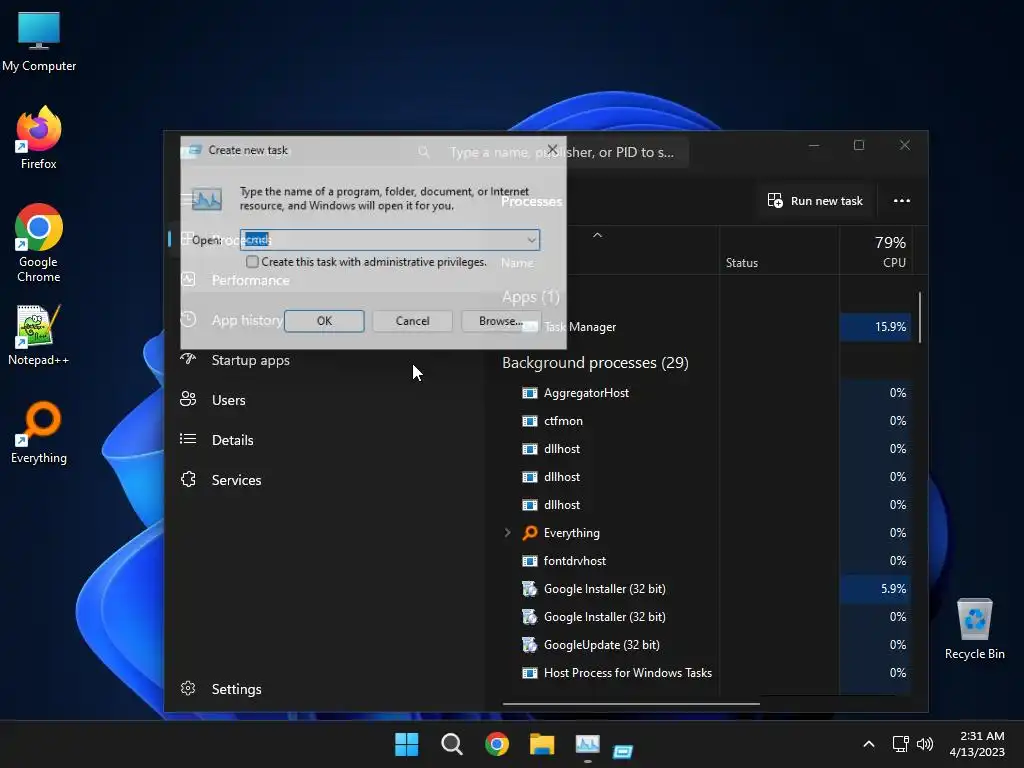
Task: Click Run new task in Task Manager
Action: coord(815,200)
